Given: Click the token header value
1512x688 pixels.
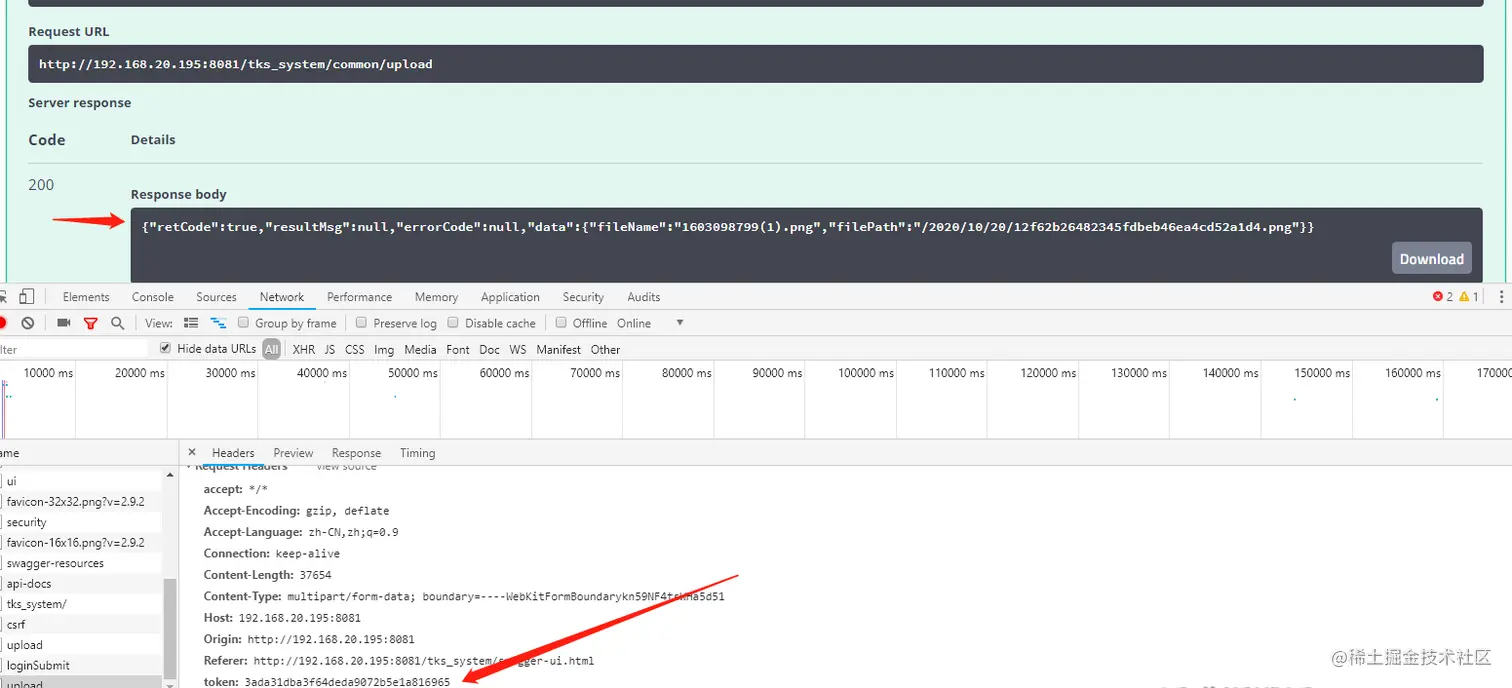Looking at the screenshot, I should click(x=347, y=682).
